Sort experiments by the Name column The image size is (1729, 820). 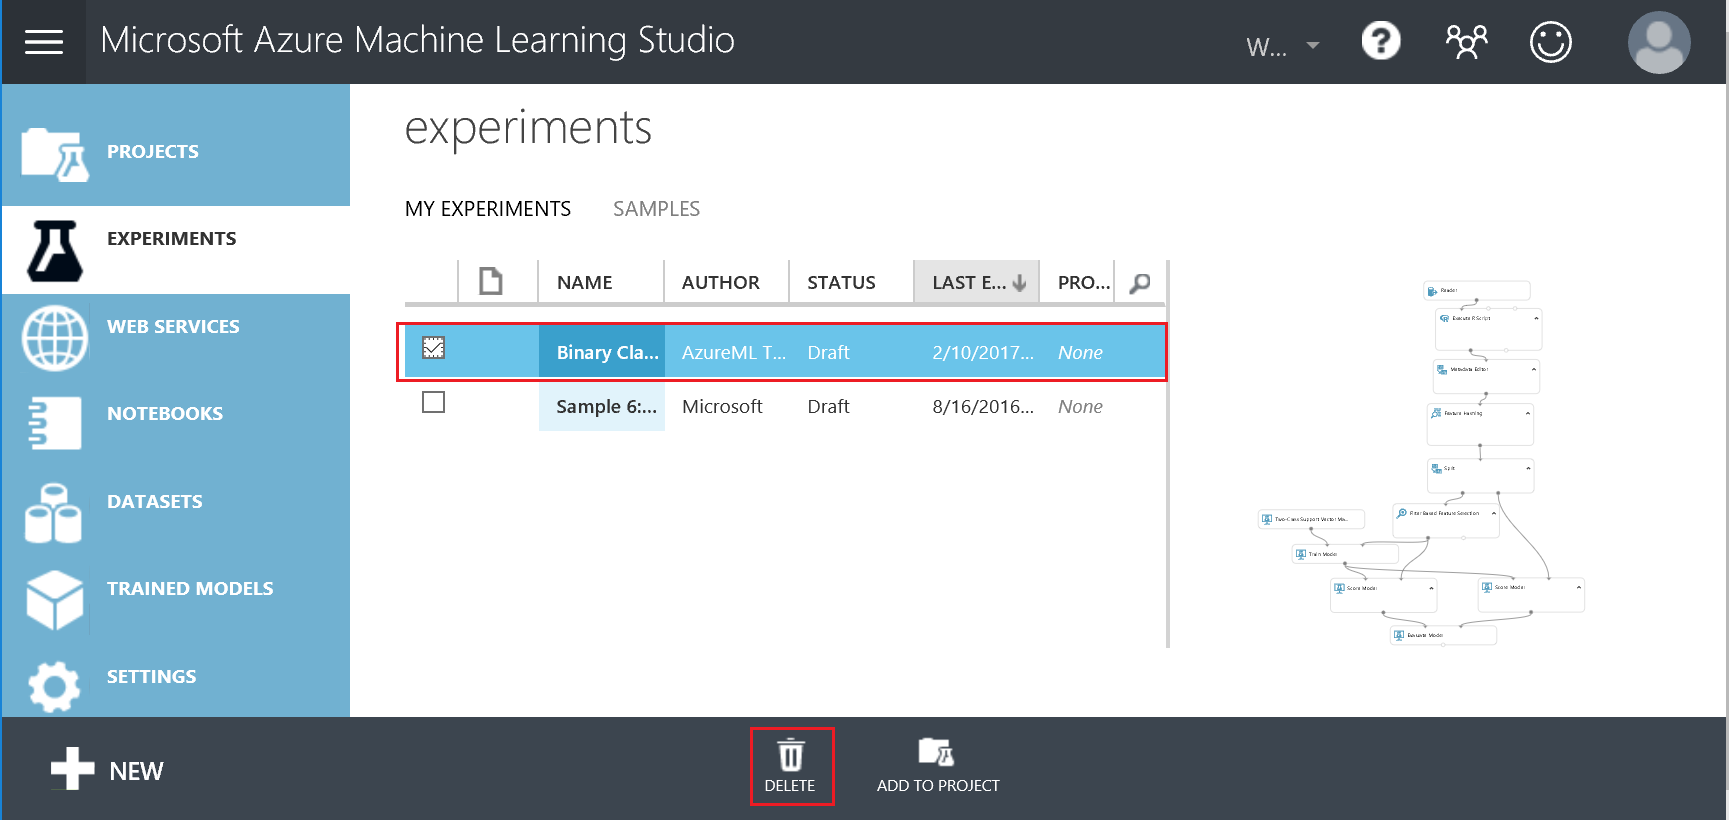pos(585,283)
